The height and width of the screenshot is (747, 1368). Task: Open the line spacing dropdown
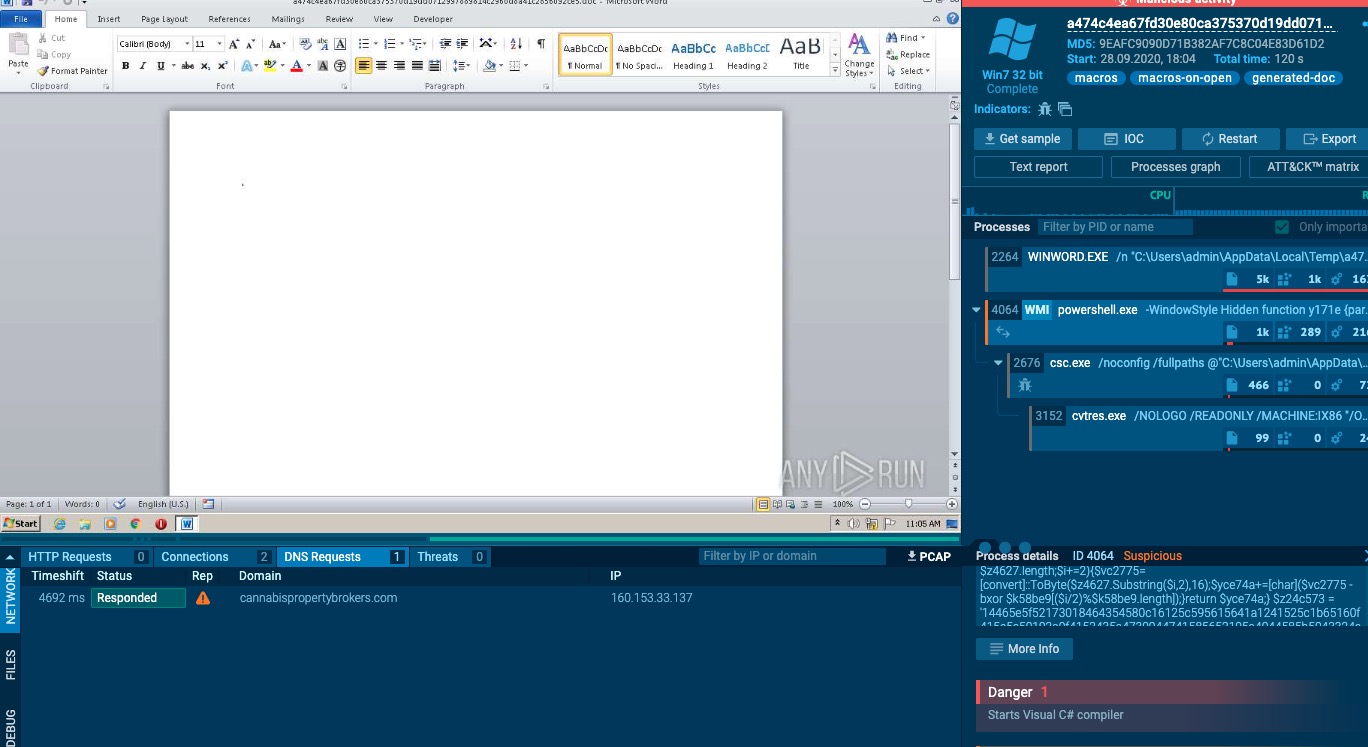pos(461,66)
